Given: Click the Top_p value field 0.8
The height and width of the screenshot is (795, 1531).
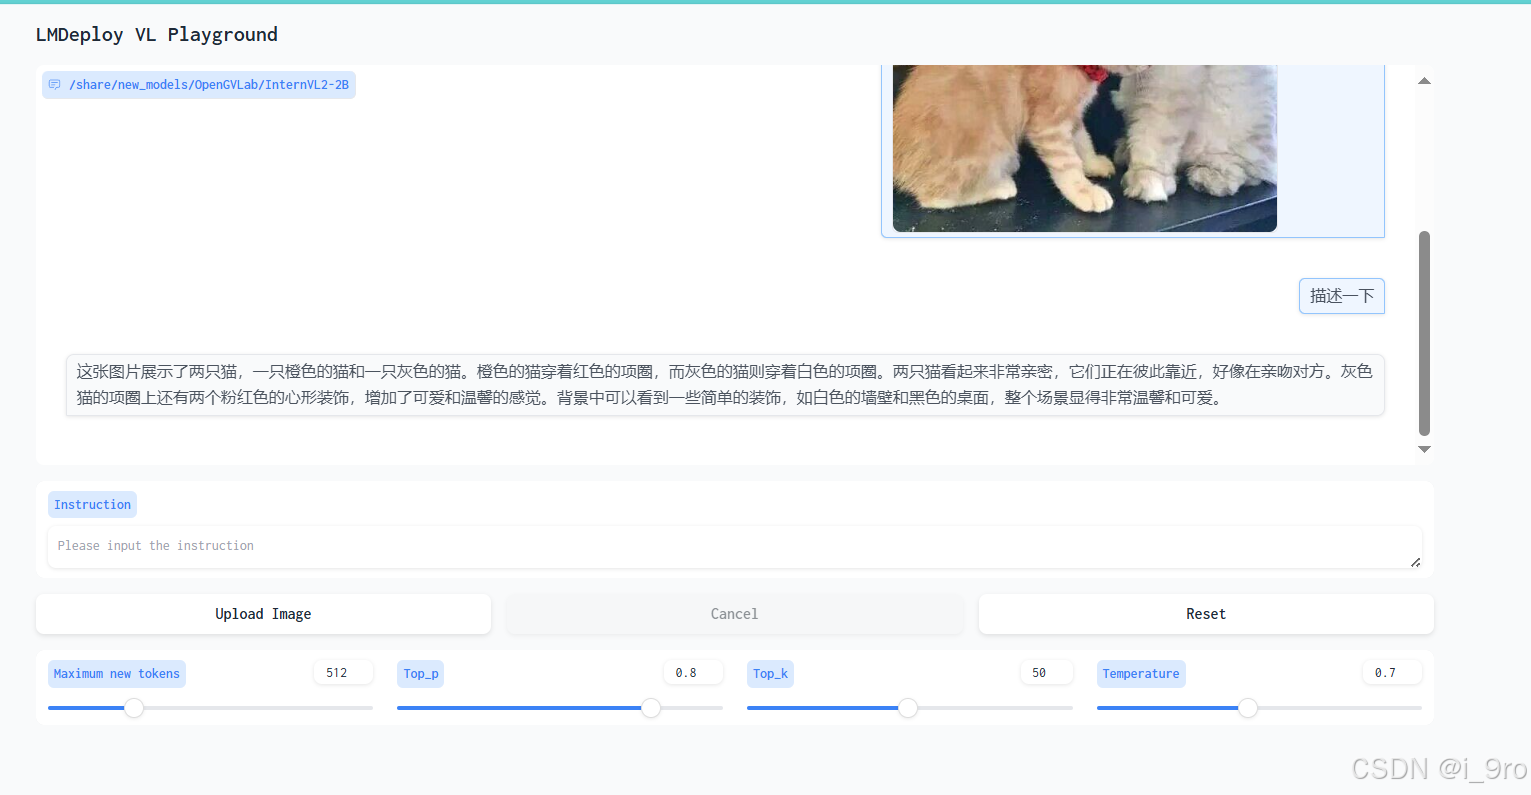Looking at the screenshot, I should coord(693,673).
